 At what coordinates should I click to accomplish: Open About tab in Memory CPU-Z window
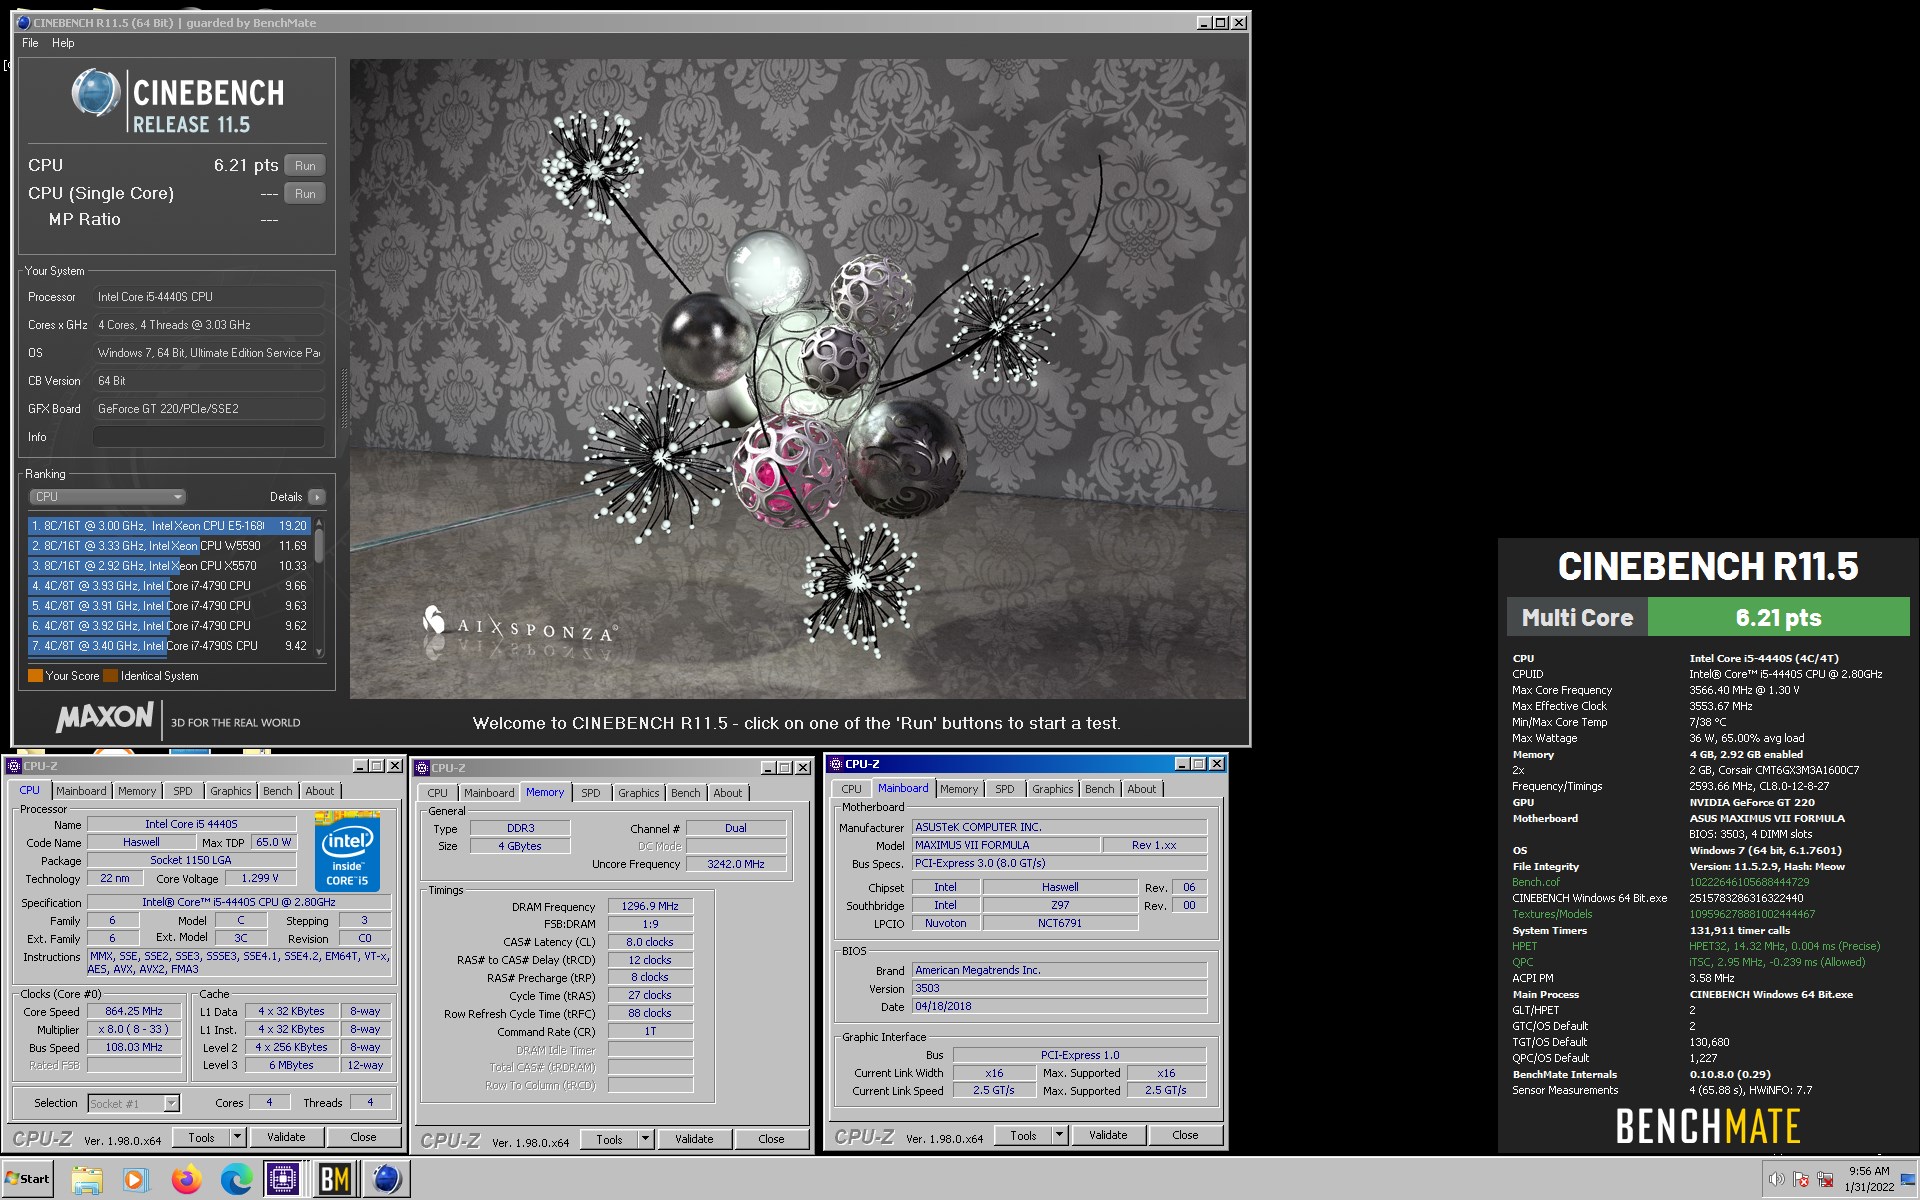click(x=728, y=793)
